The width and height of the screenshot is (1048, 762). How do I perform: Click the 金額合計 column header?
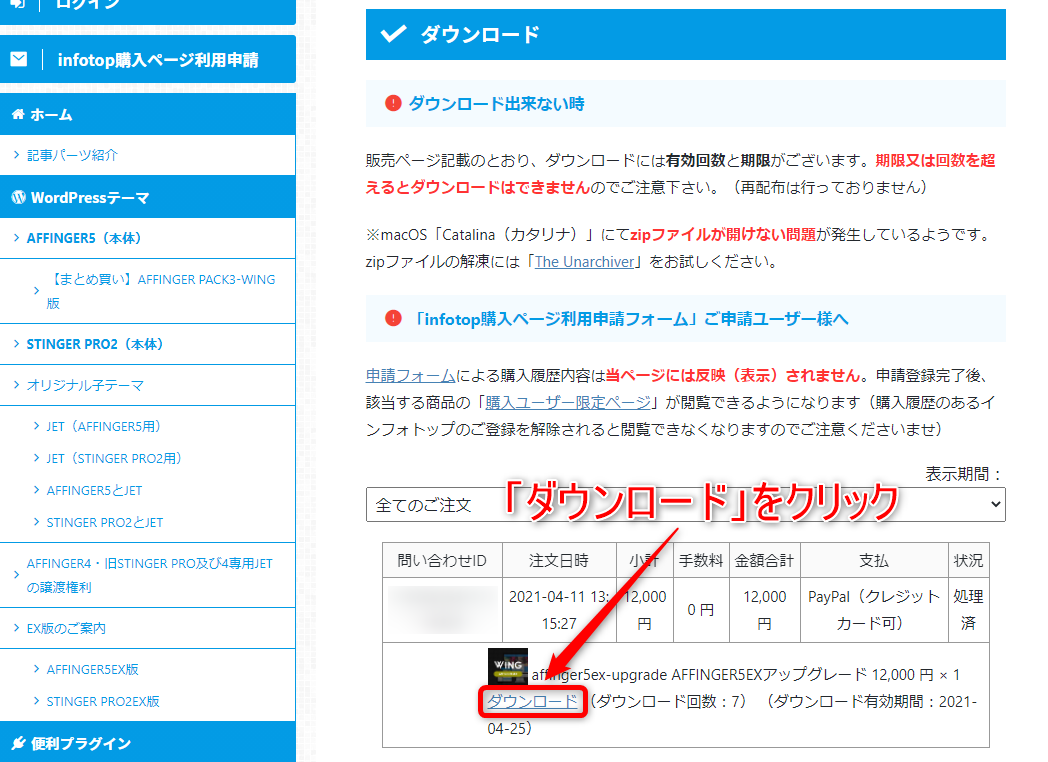click(x=765, y=560)
